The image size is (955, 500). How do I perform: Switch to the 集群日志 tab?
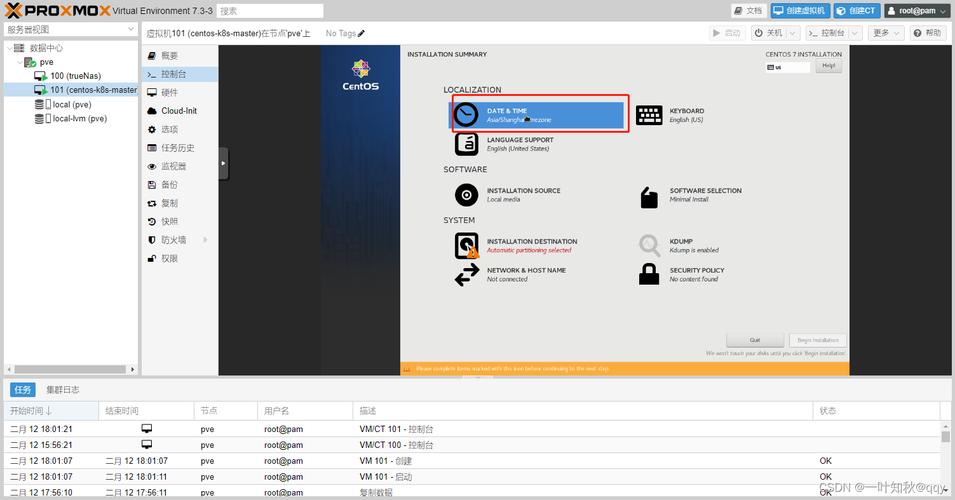63,390
